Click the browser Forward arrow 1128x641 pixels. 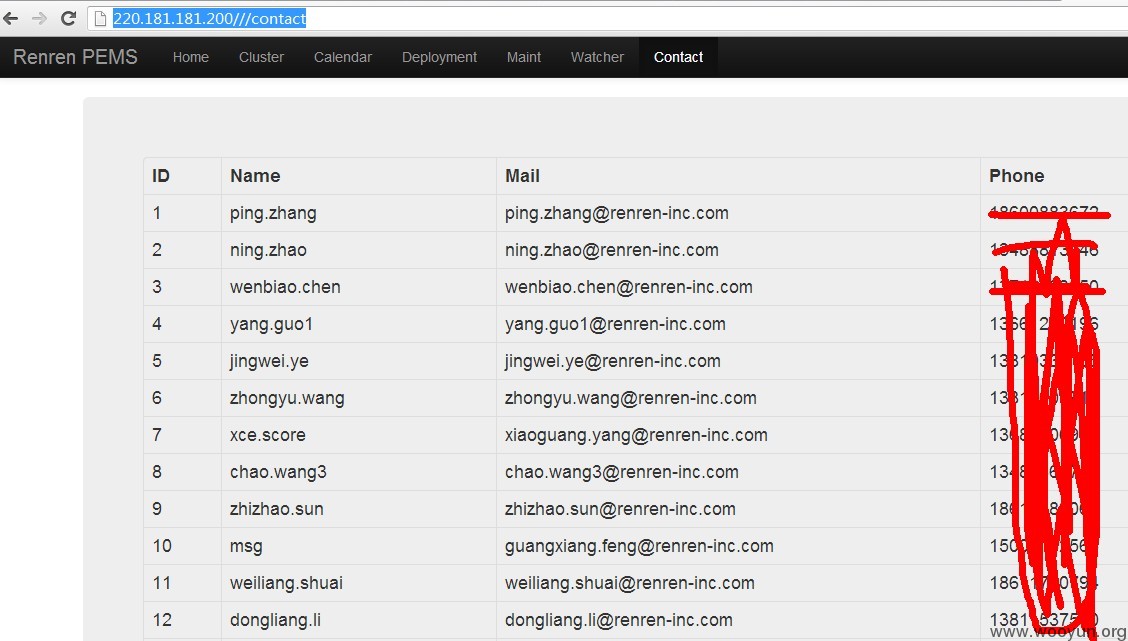point(40,19)
